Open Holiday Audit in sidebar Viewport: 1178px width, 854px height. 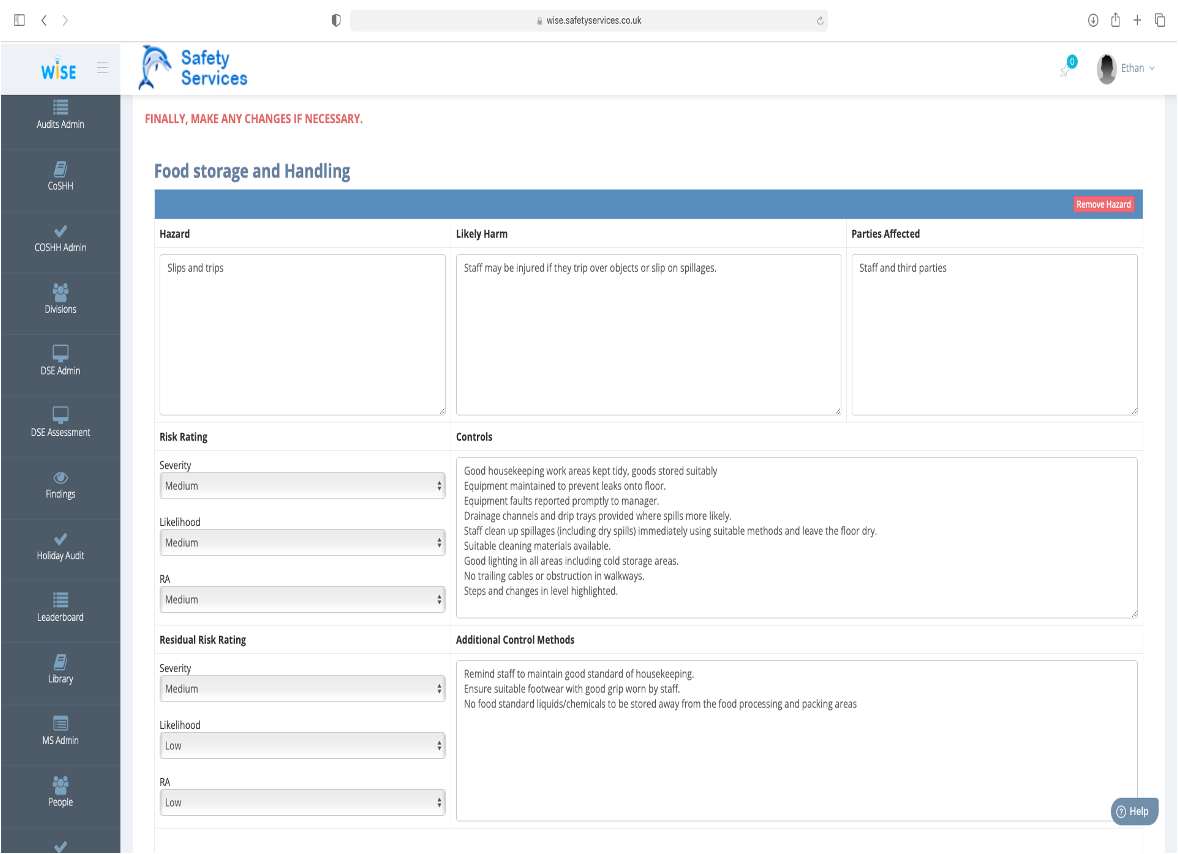60,546
